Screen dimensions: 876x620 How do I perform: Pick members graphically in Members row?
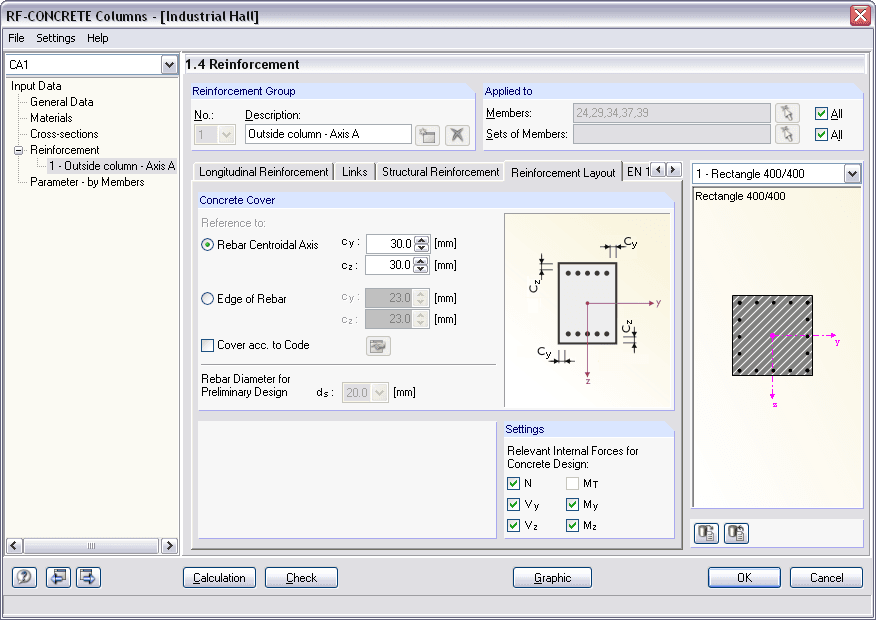(x=787, y=113)
